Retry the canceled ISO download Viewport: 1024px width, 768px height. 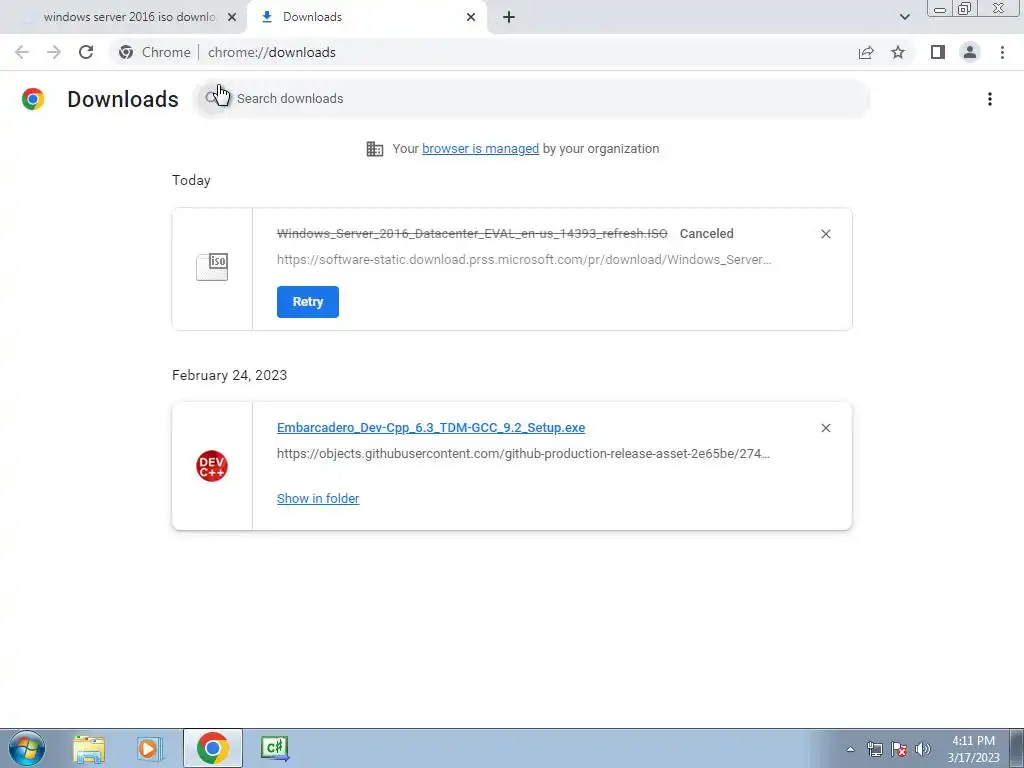coord(308,302)
